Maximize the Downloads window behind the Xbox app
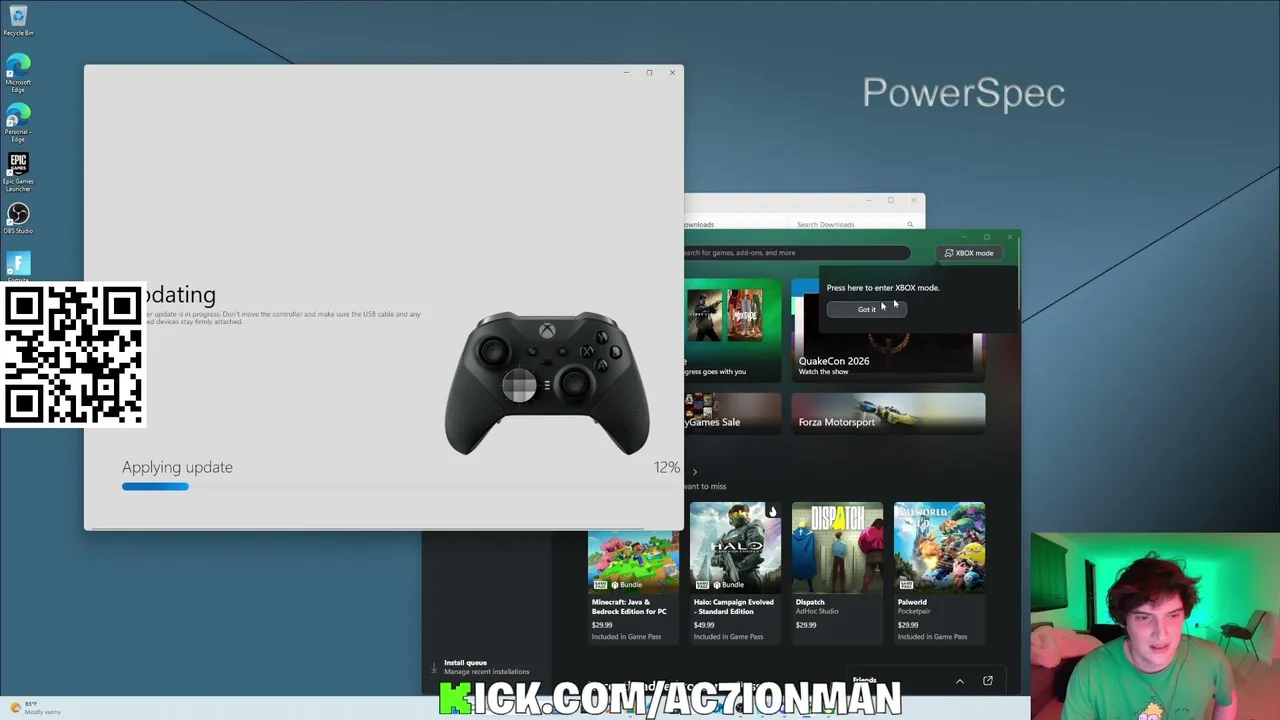 click(x=890, y=200)
